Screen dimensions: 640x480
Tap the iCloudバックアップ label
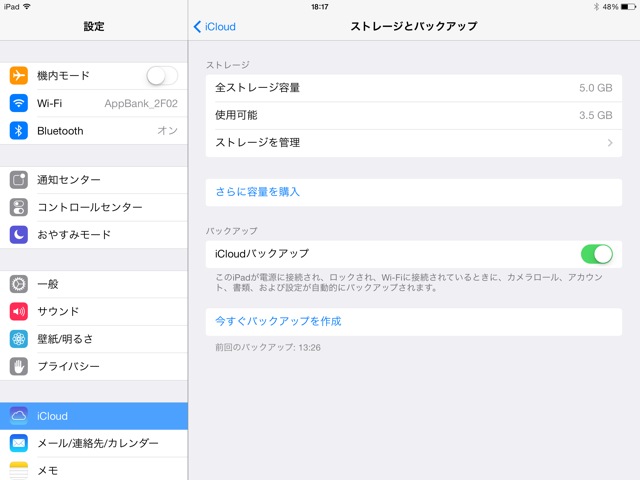pyautogui.click(x=262, y=254)
